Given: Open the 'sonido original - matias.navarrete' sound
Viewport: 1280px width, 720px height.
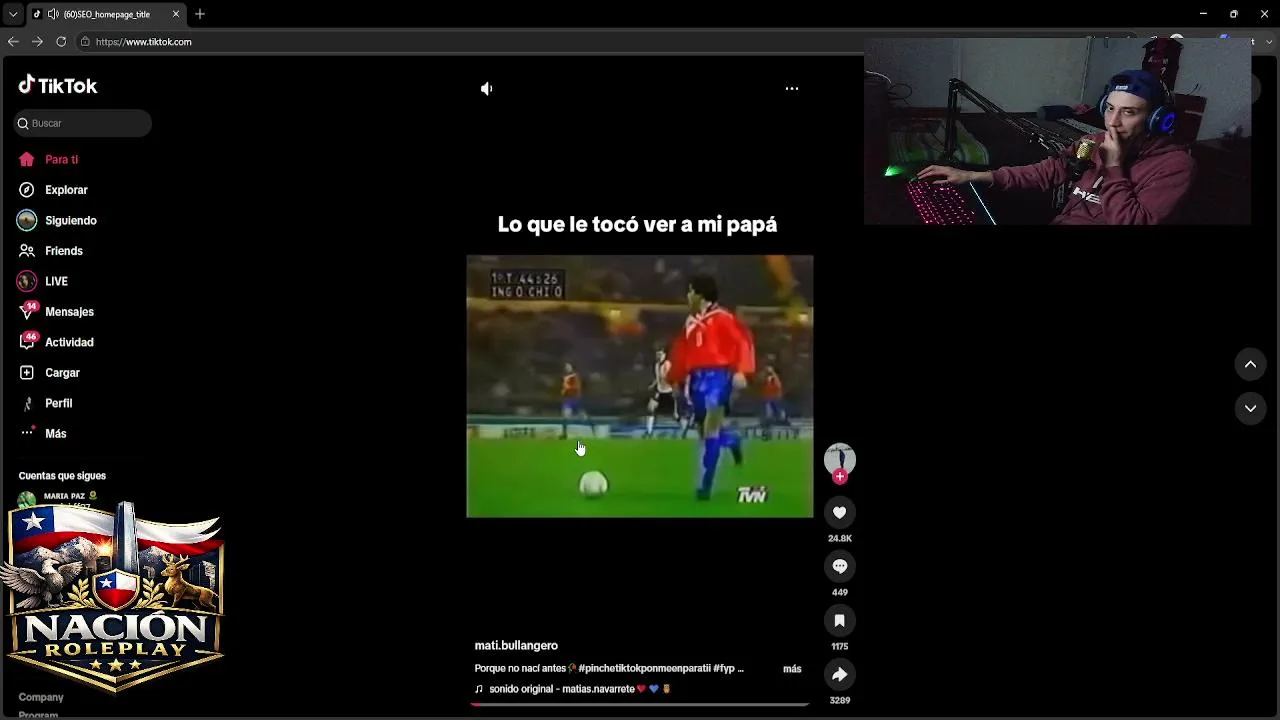Looking at the screenshot, I should (572, 689).
